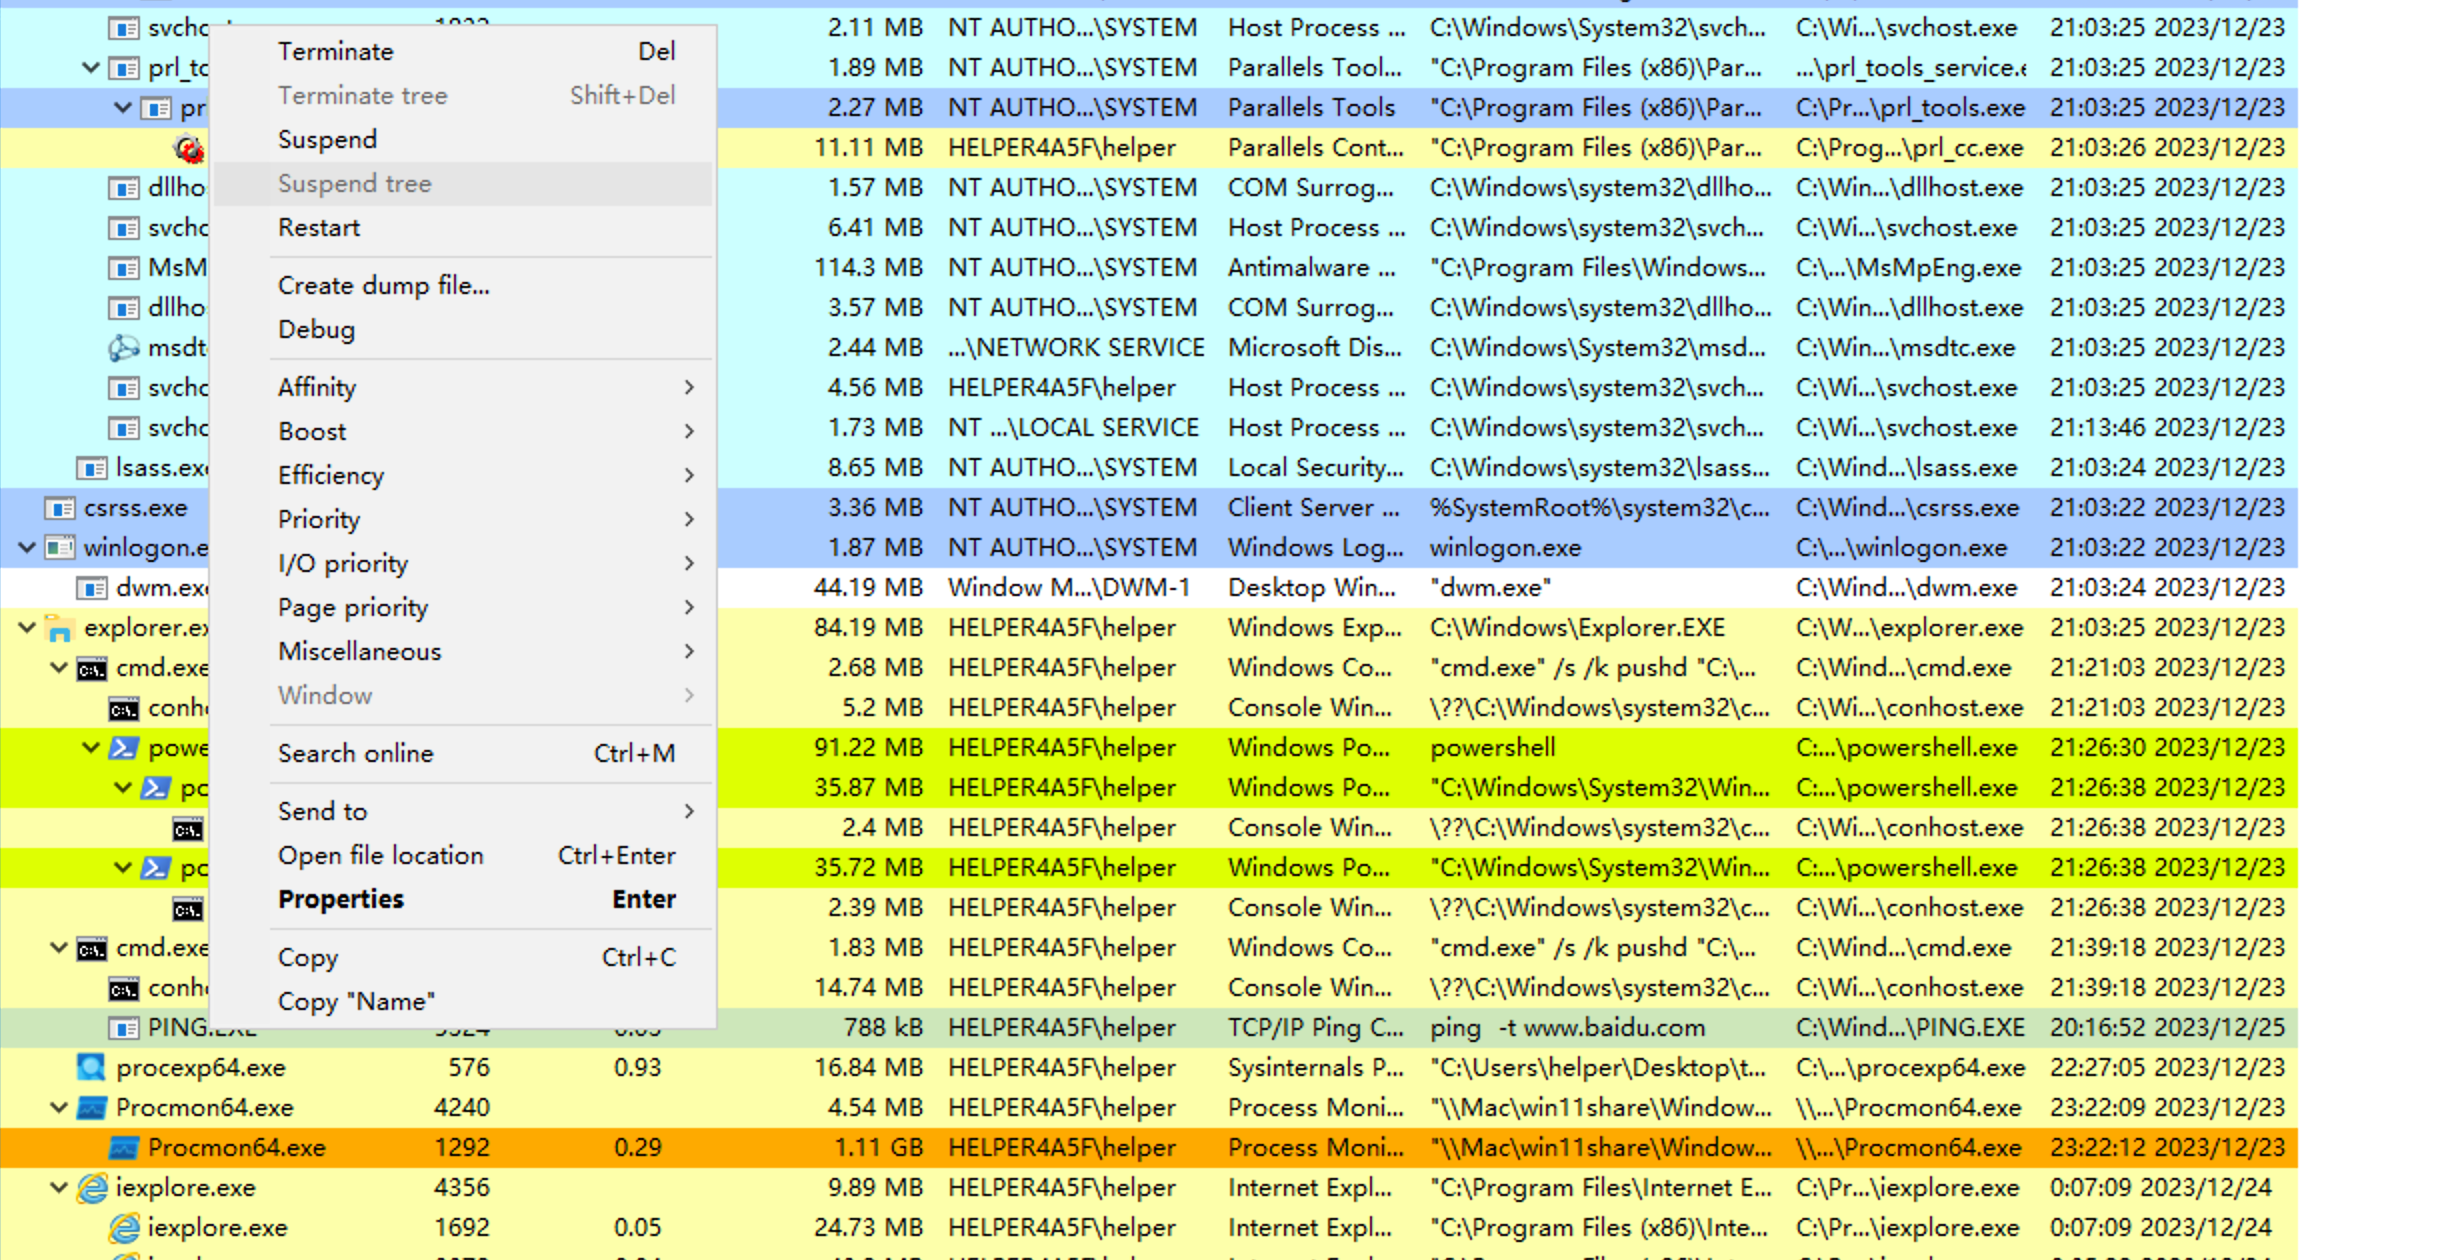Click the svchost icon in the 4.56 MB row

click(x=124, y=388)
